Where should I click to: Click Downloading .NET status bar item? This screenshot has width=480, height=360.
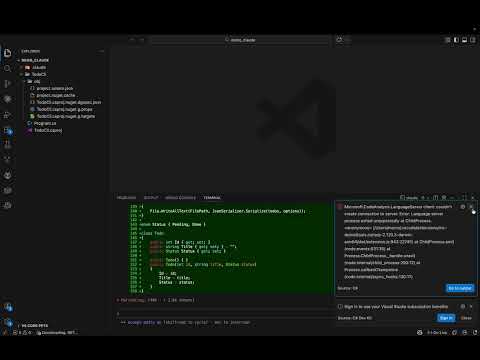tap(57, 333)
